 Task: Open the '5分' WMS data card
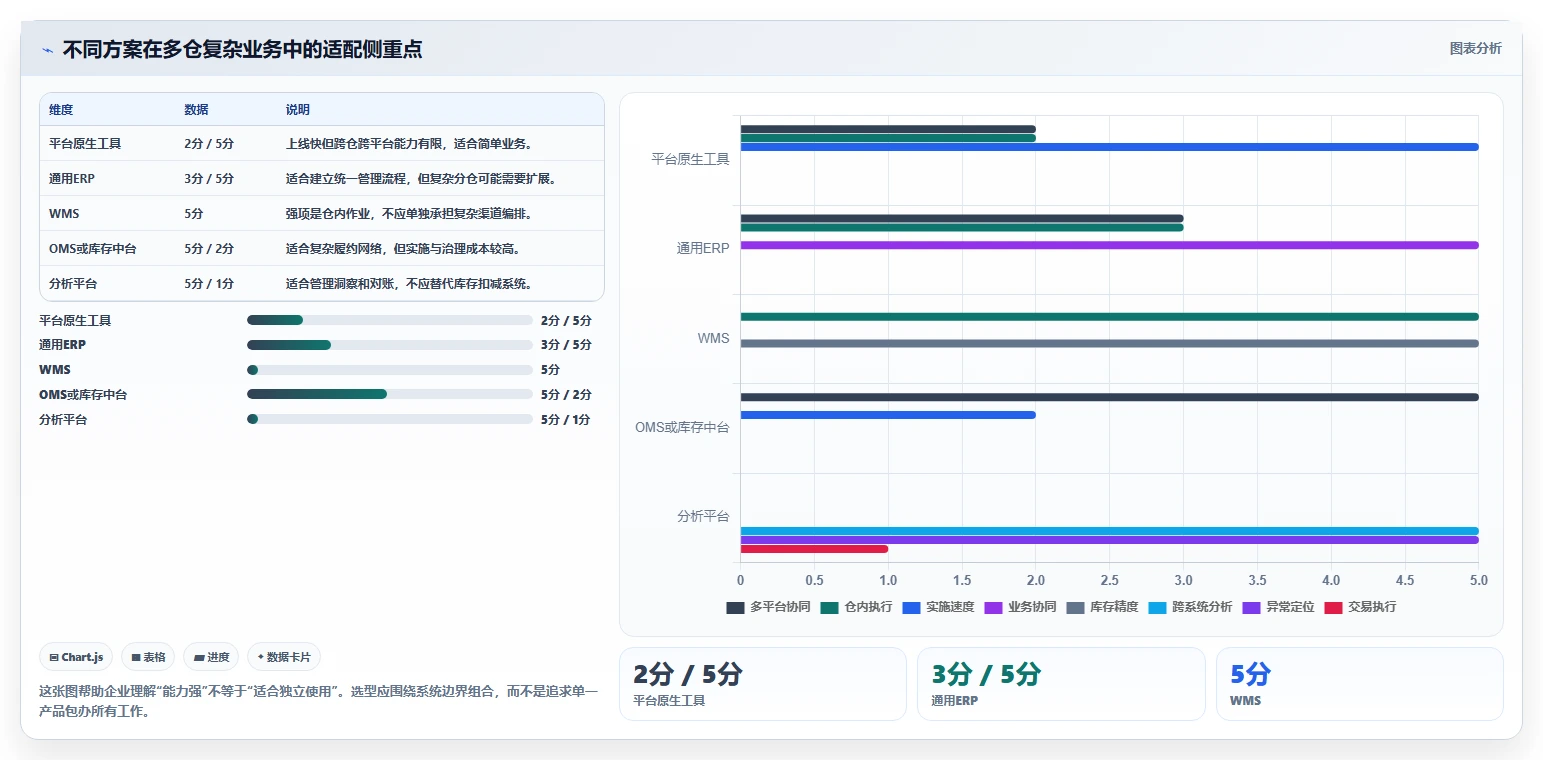(x=1359, y=684)
